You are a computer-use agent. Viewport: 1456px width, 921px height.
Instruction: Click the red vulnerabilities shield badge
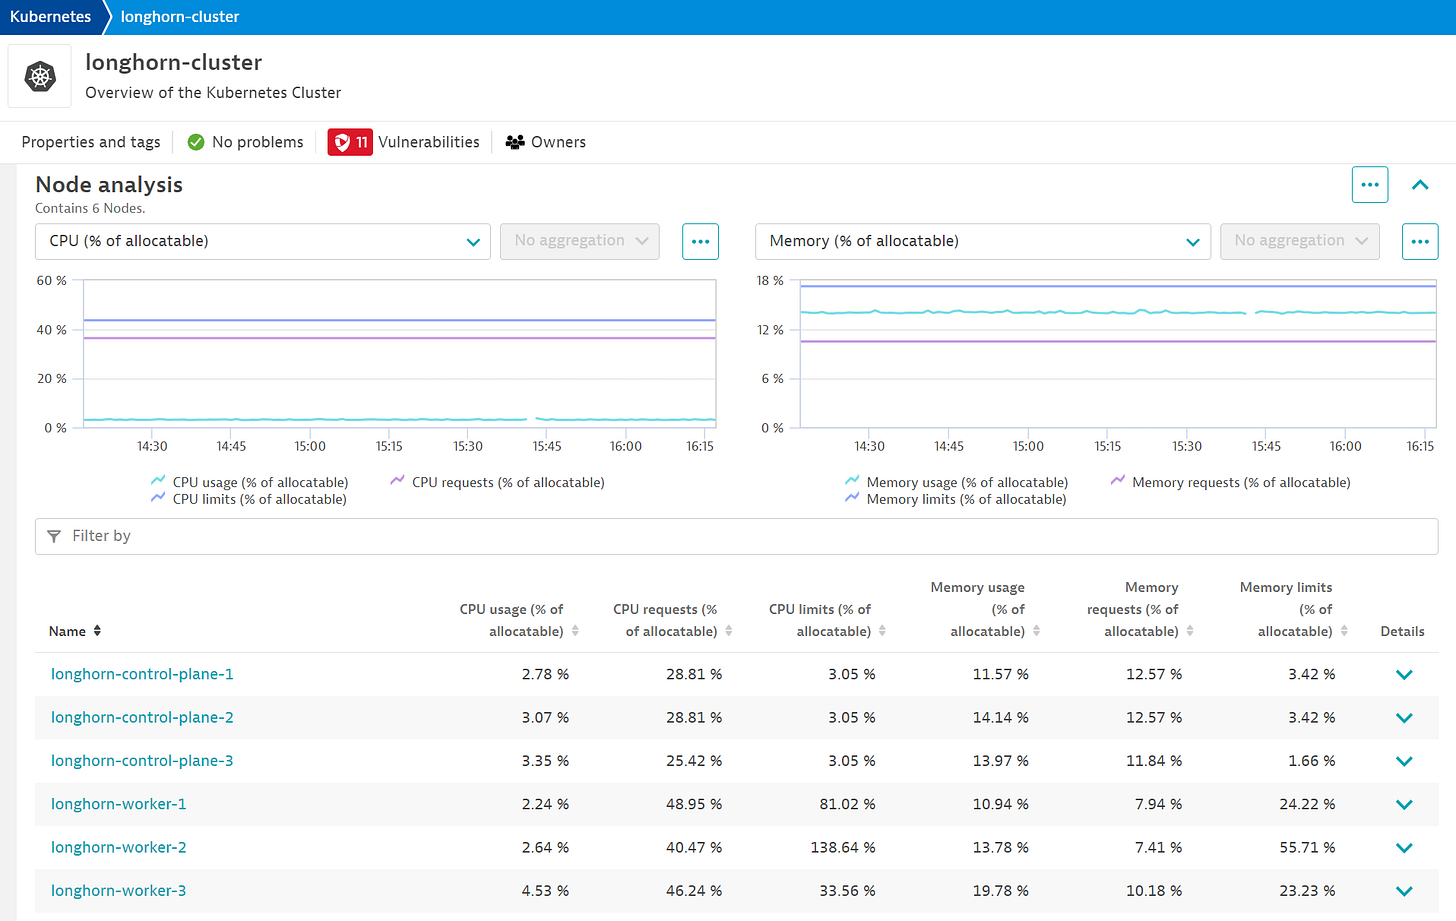point(350,142)
